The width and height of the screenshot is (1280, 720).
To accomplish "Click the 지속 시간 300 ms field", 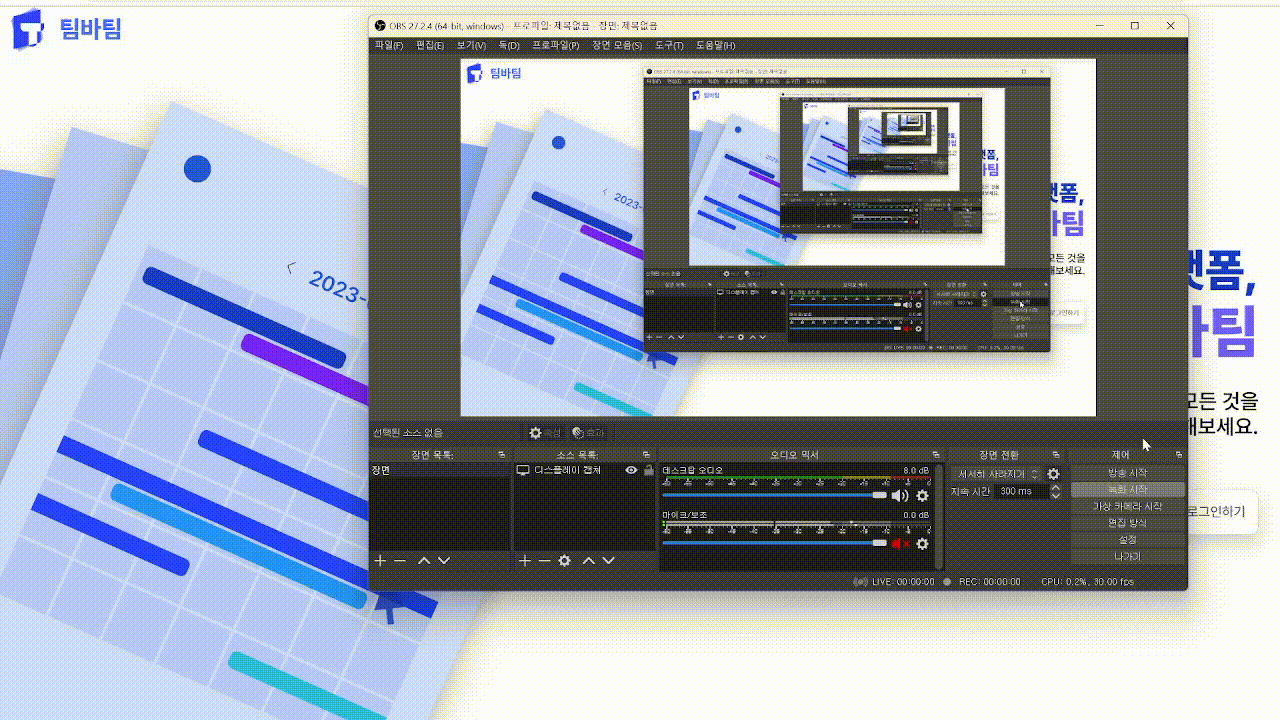I will tap(1022, 491).
